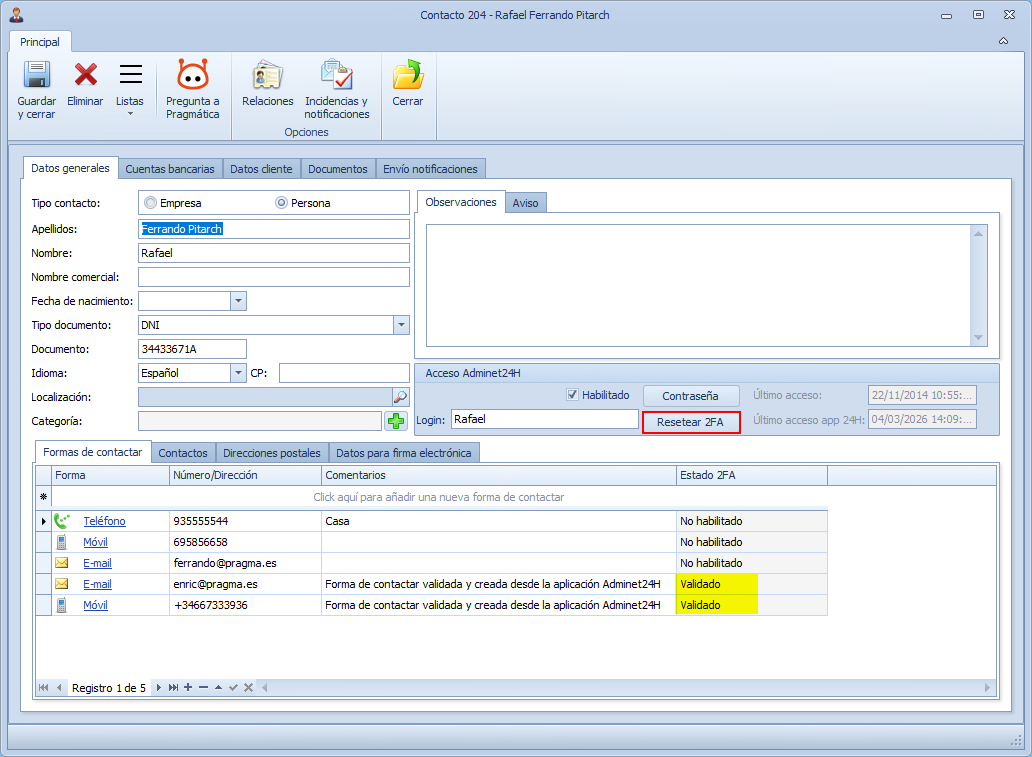Screen dimensions: 1032x757
Task: Open the Fecha de nacimiento date picker
Action: point(238,301)
